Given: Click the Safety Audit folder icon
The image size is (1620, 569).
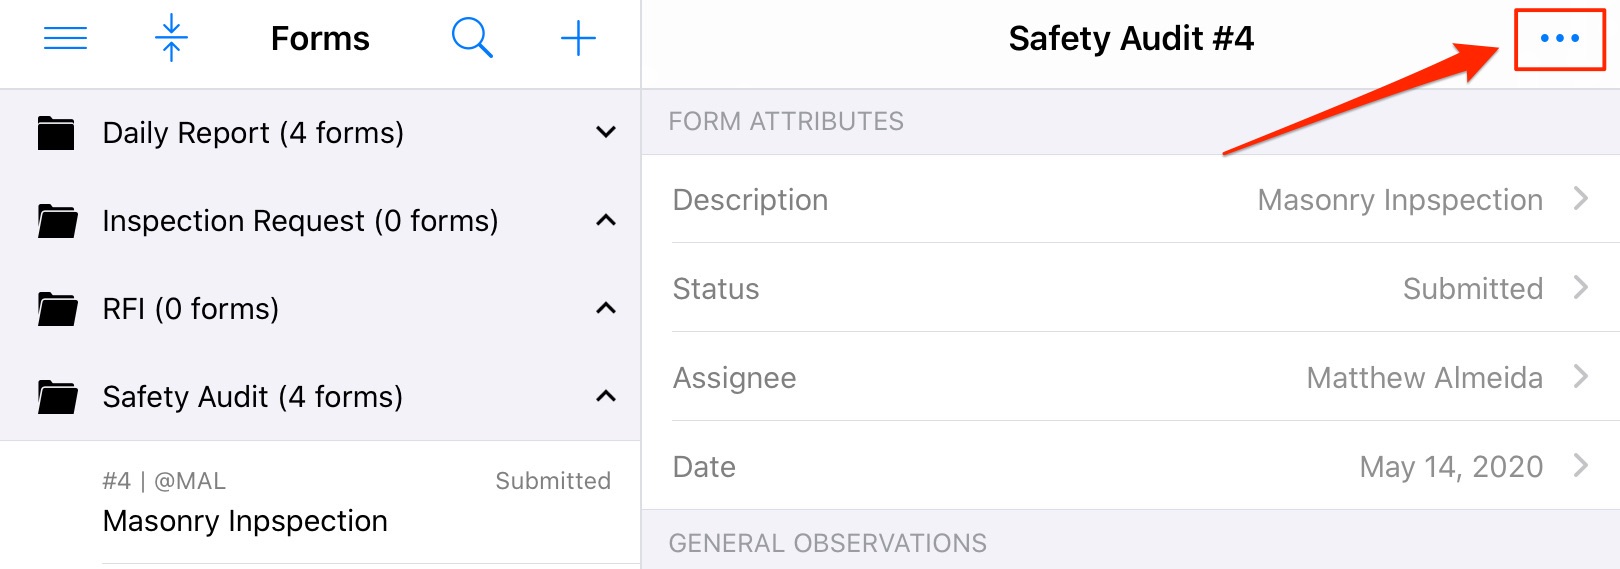Looking at the screenshot, I should [x=56, y=397].
